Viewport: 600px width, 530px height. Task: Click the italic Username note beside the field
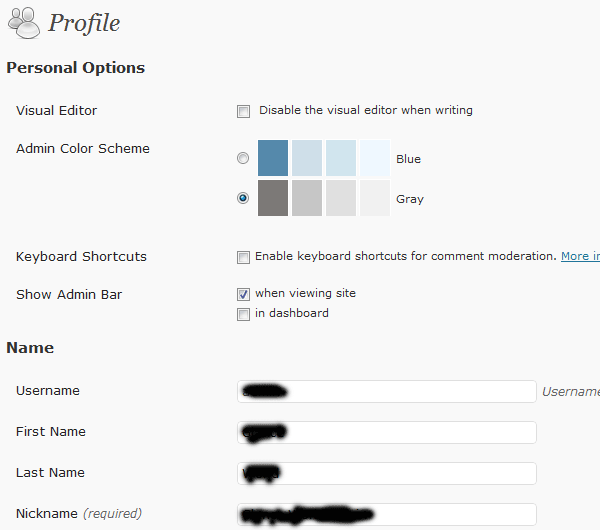pos(571,391)
